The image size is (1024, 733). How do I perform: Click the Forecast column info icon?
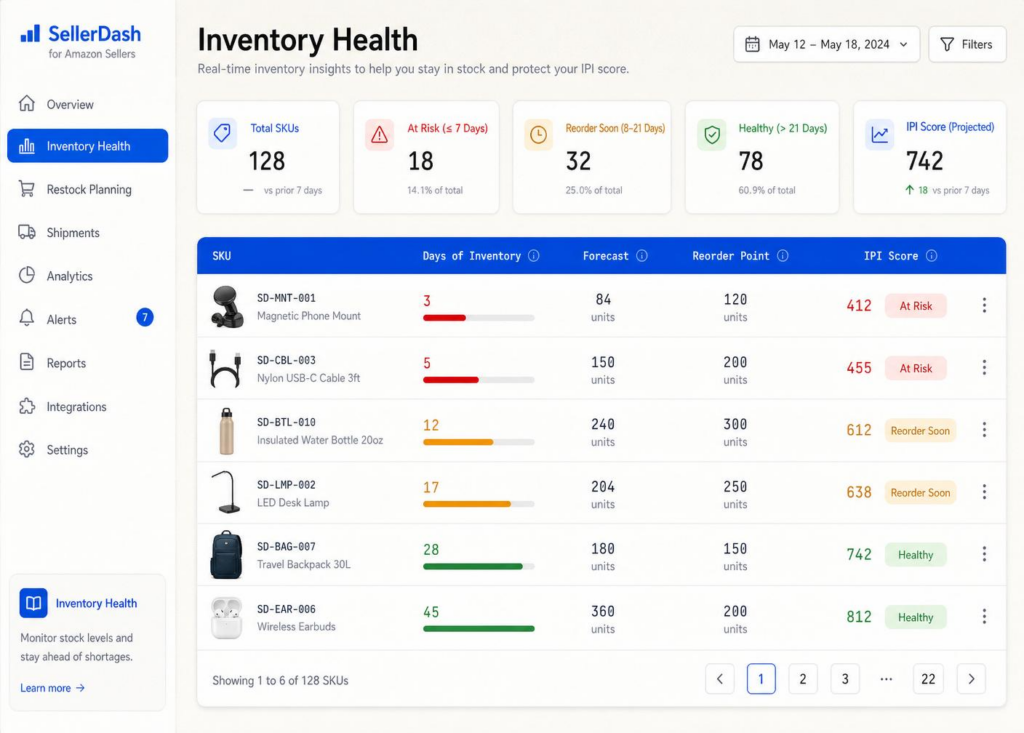(641, 255)
